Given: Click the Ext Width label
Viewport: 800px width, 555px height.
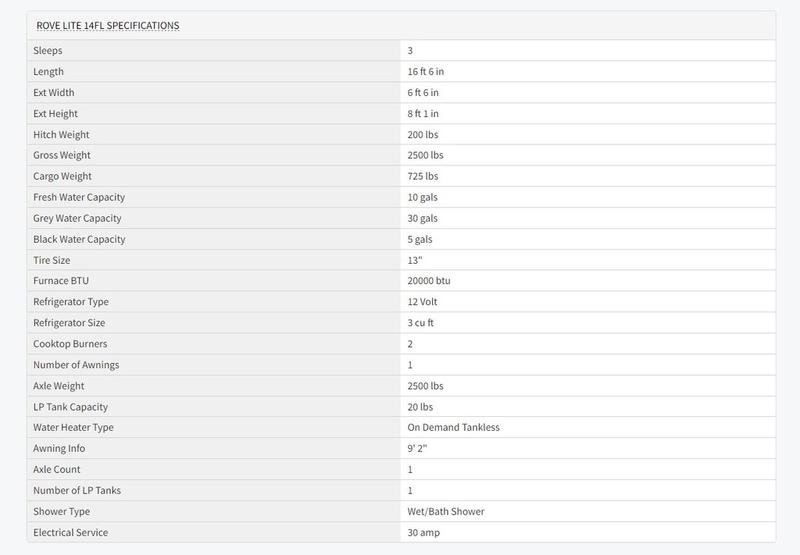Looking at the screenshot, I should coord(54,92).
